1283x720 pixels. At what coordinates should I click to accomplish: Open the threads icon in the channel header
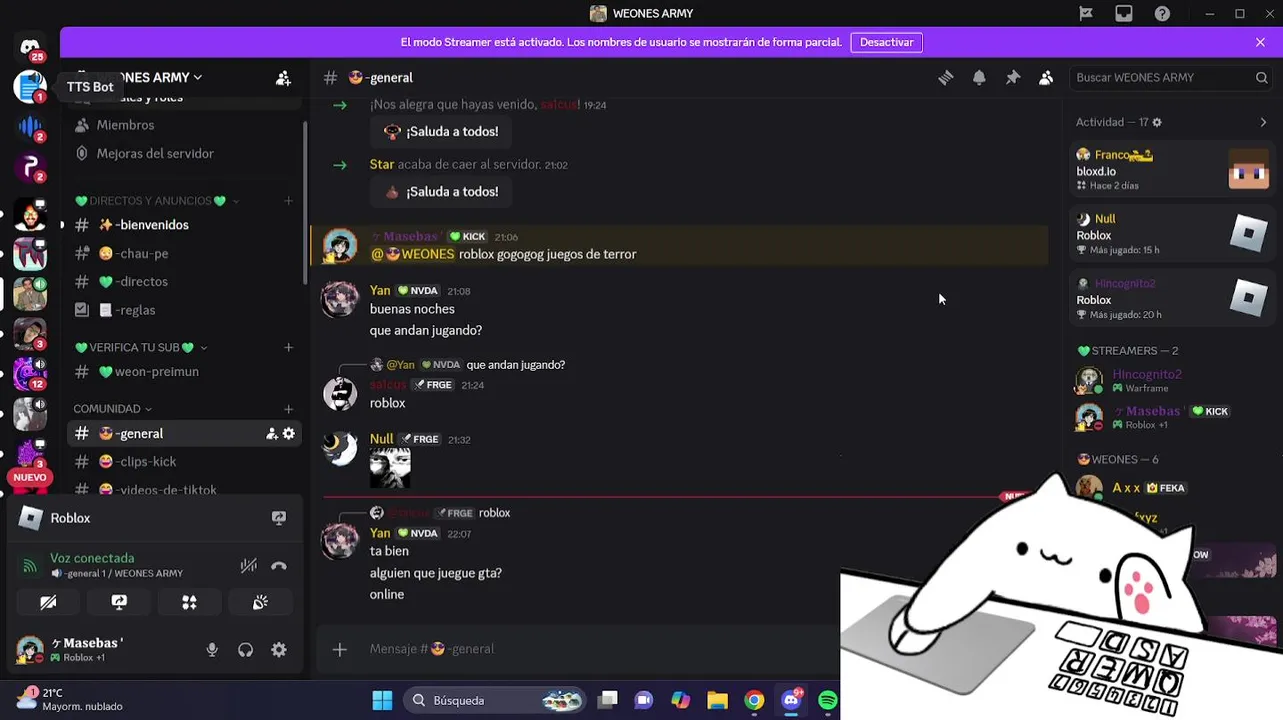point(946,78)
